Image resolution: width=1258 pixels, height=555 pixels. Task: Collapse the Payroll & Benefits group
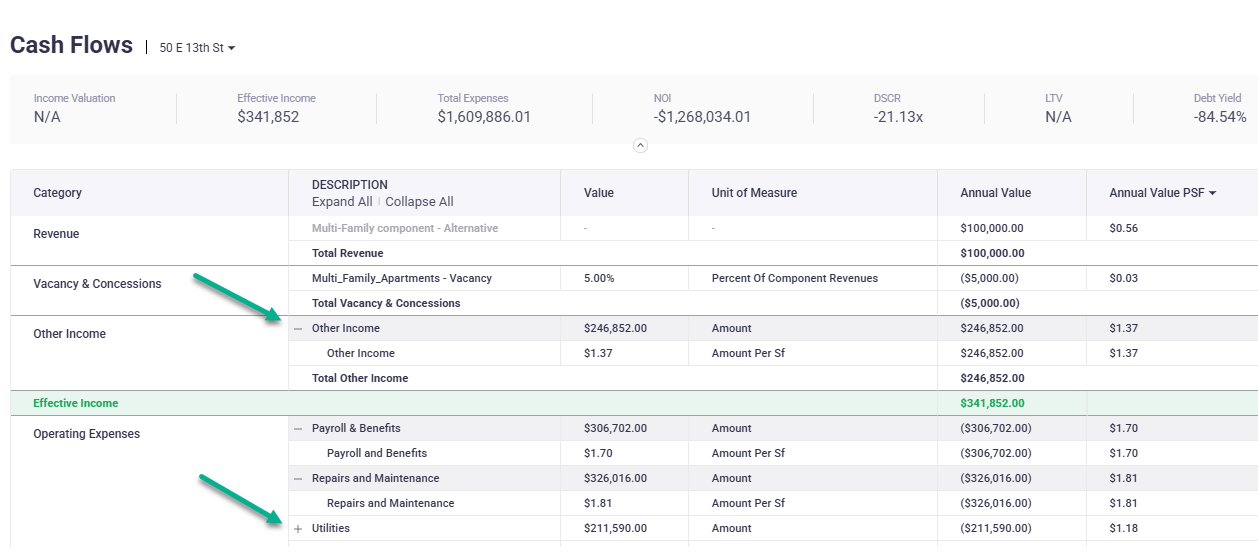(x=298, y=429)
